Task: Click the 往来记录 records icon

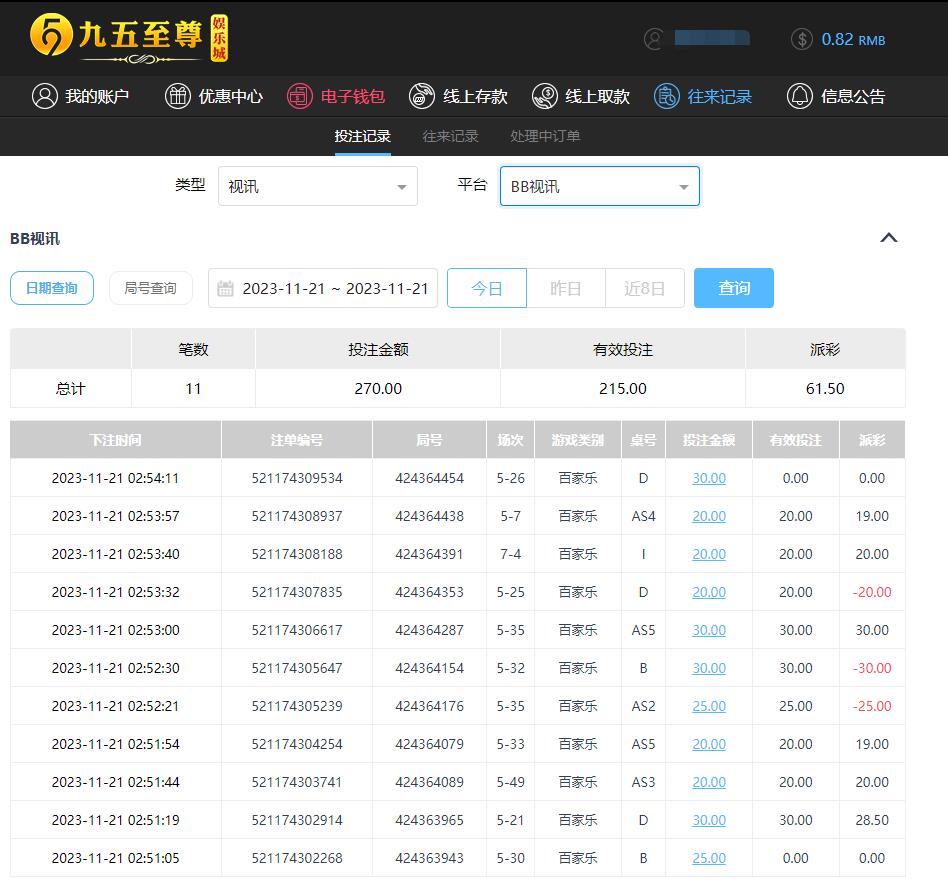Action: pos(666,96)
